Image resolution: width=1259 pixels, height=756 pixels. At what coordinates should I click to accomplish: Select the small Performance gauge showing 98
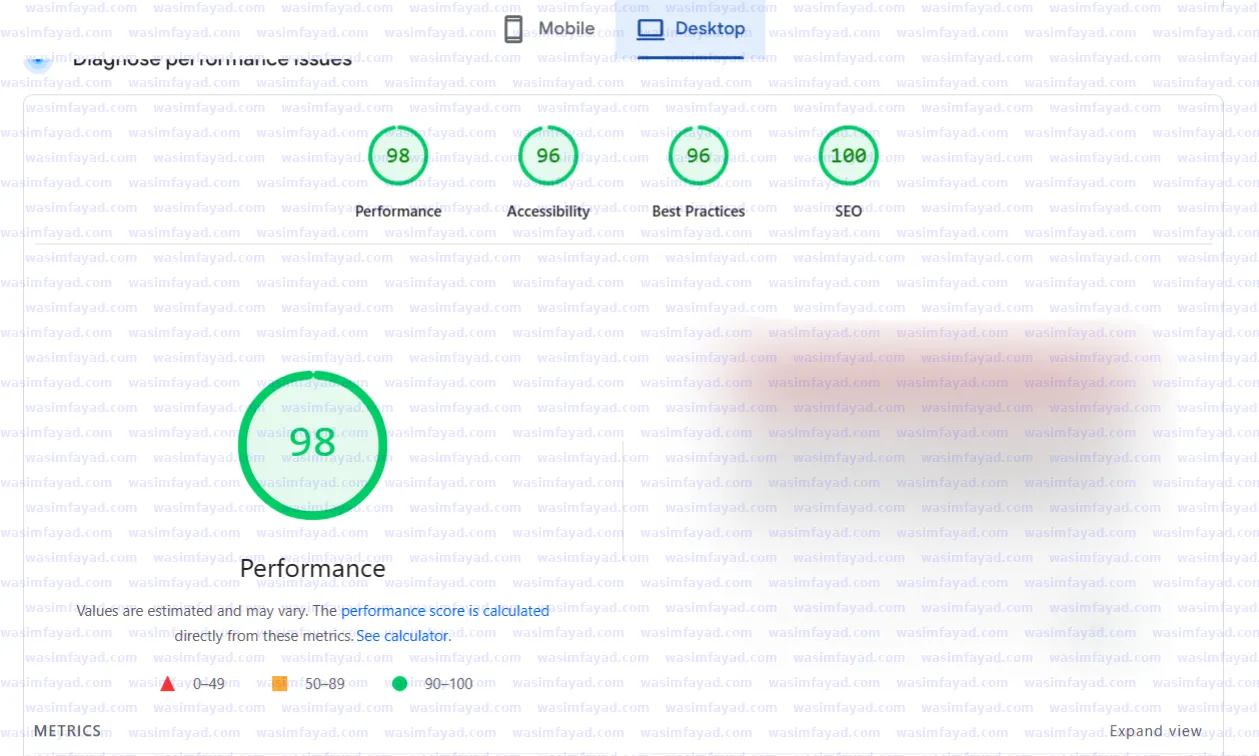click(x=398, y=156)
